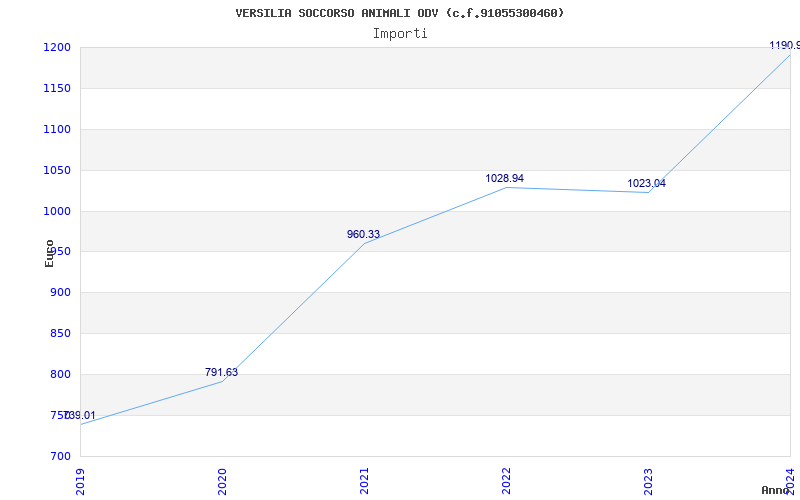Click the 1028.94 data label

tap(505, 179)
